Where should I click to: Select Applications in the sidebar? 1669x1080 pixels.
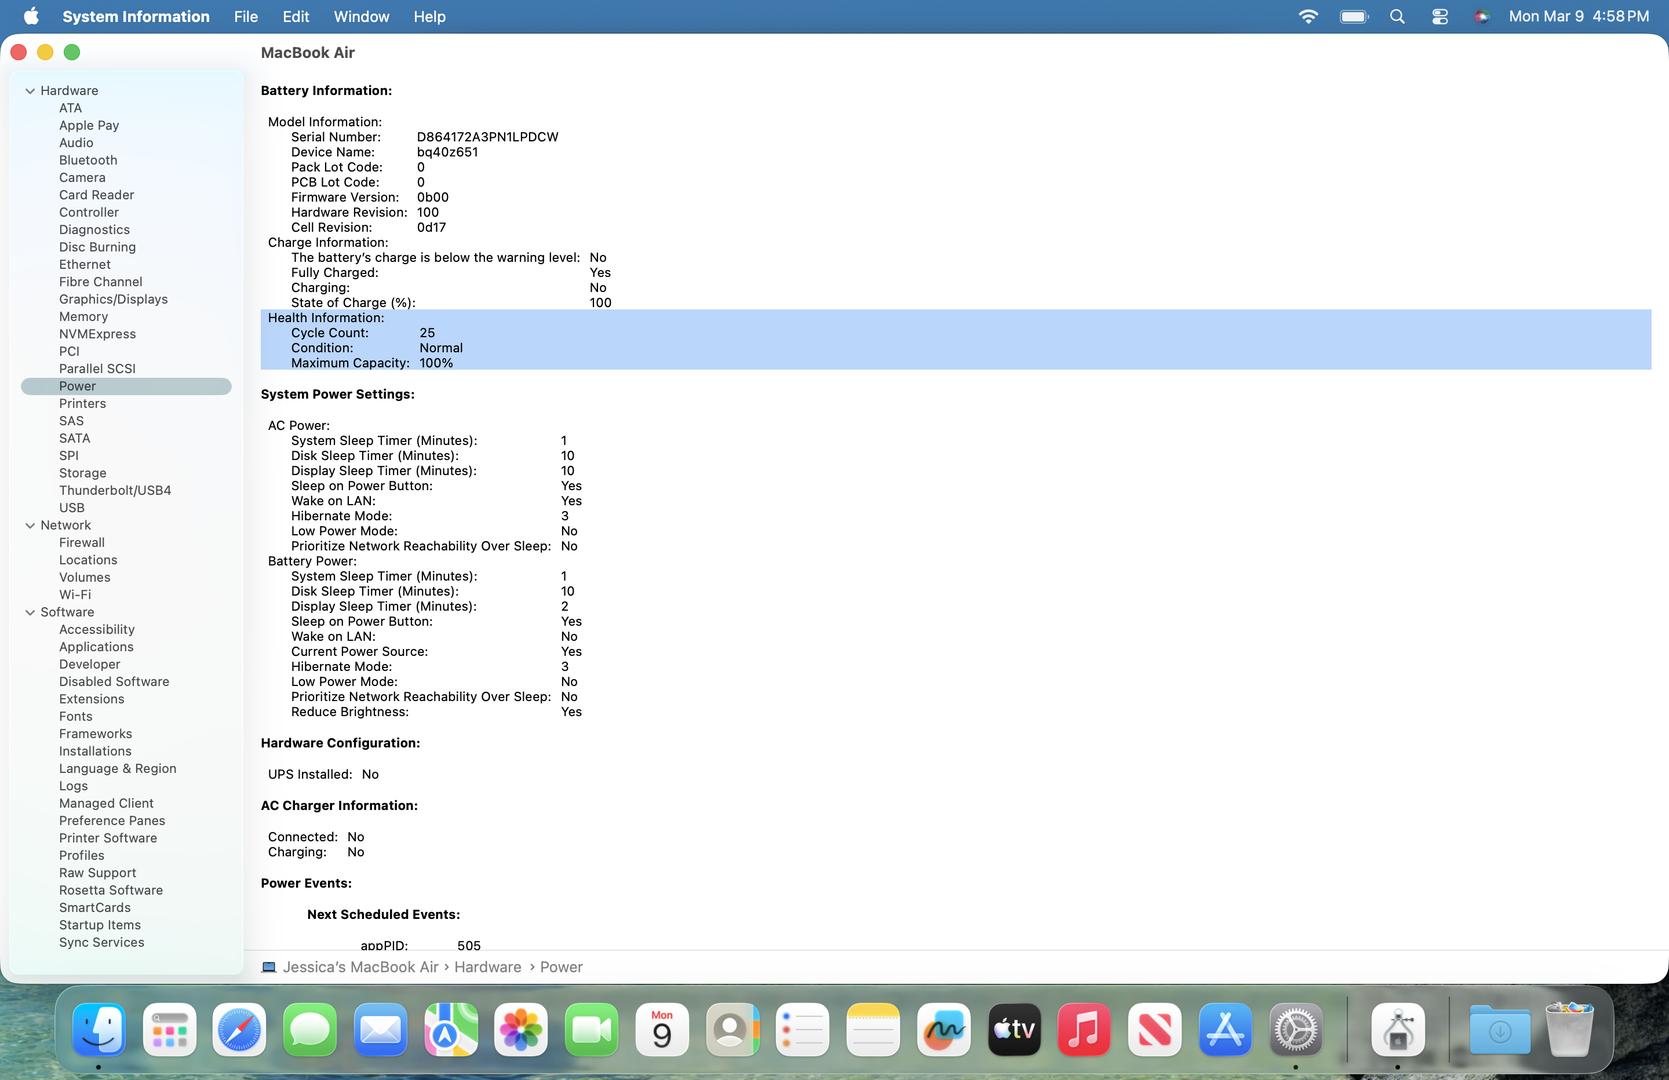pos(96,647)
